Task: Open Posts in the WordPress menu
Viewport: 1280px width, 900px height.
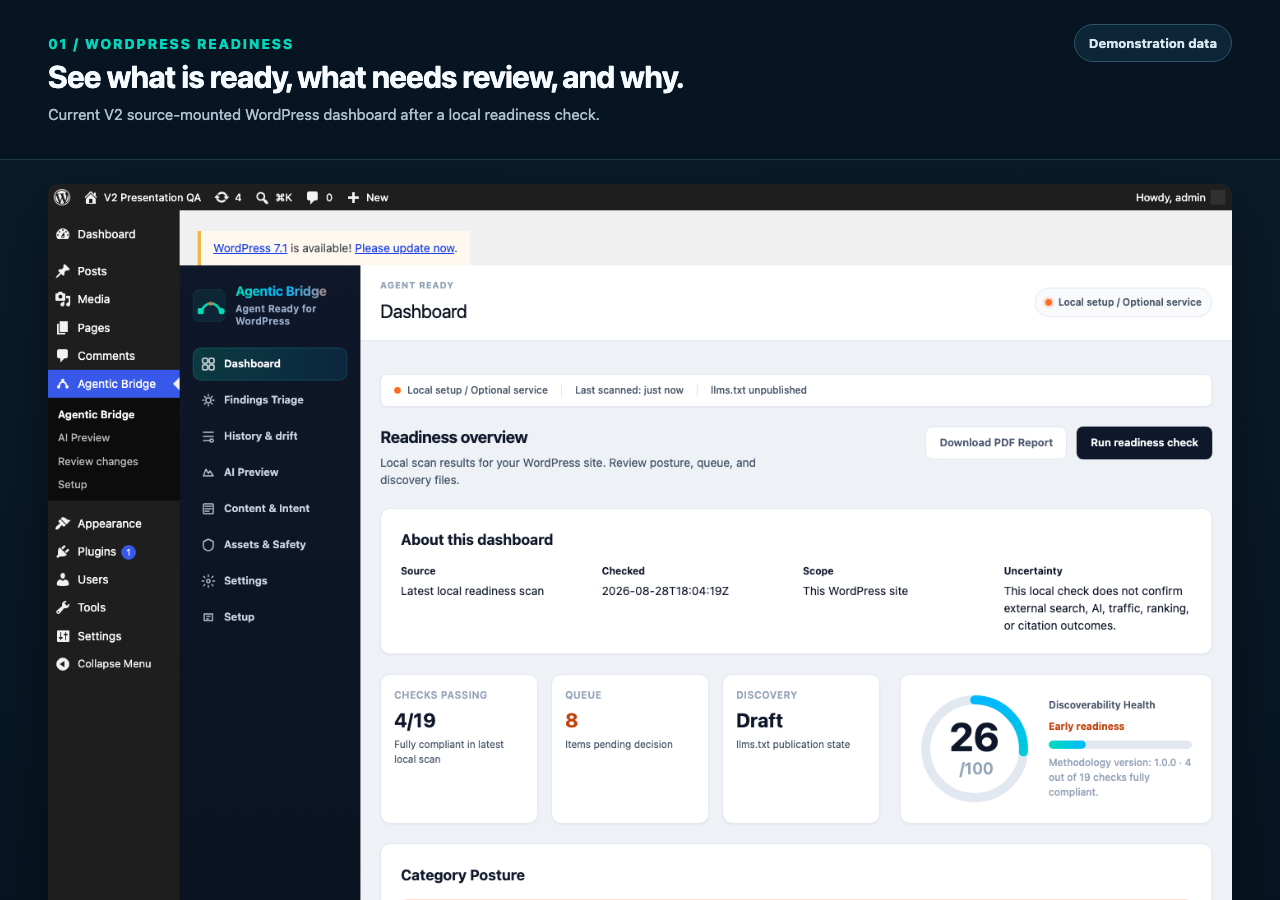Action: [114, 271]
